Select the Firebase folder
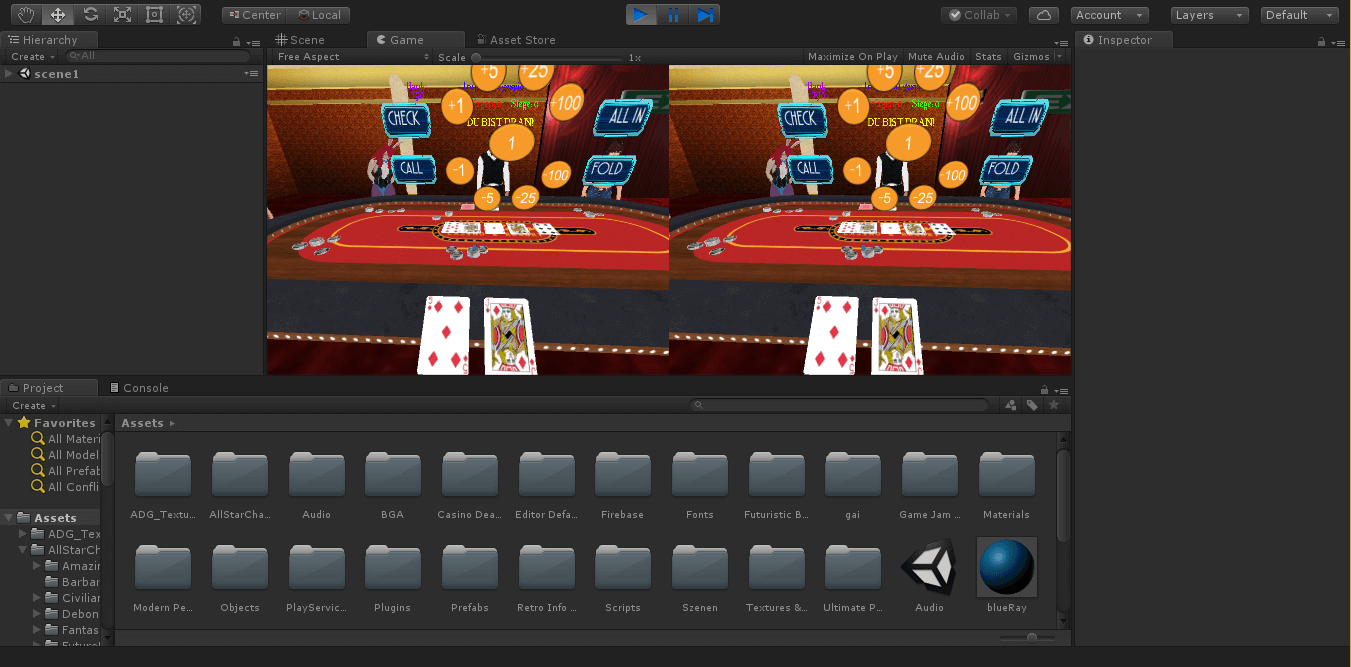Viewport: 1351px width, 667px height. point(622,483)
